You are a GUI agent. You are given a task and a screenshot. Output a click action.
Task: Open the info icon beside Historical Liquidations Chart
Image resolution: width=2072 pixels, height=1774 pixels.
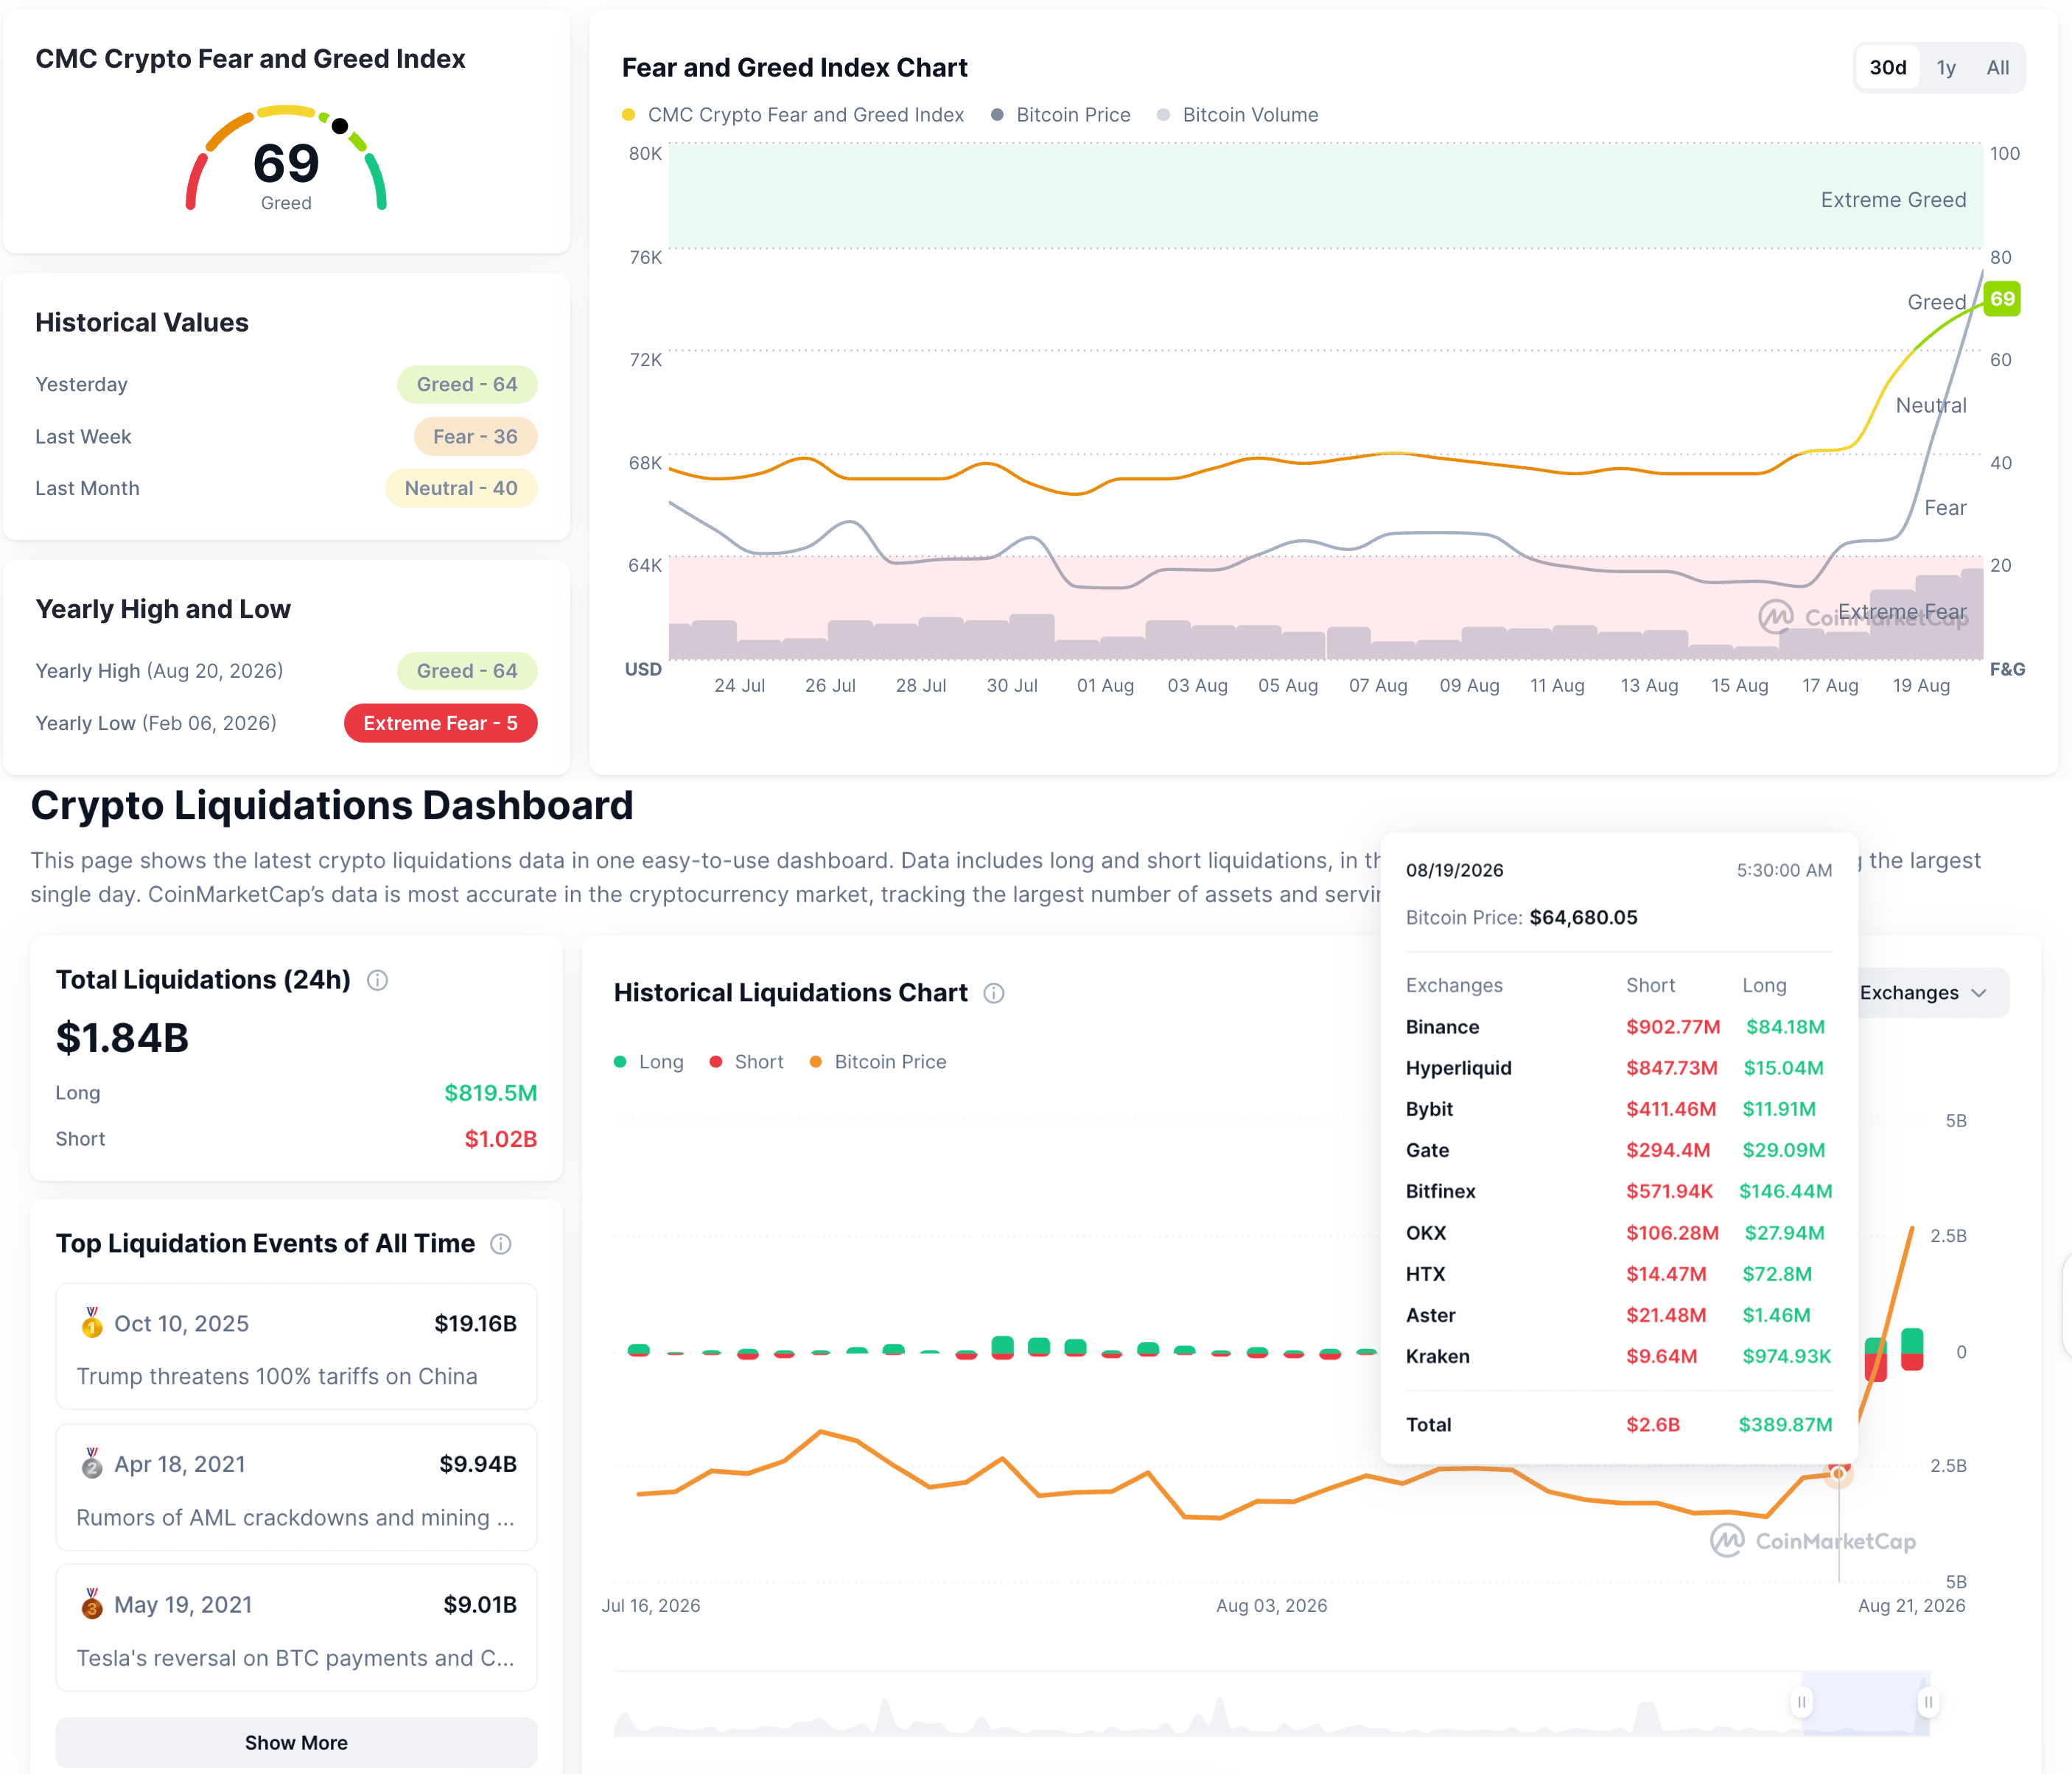[x=994, y=993]
